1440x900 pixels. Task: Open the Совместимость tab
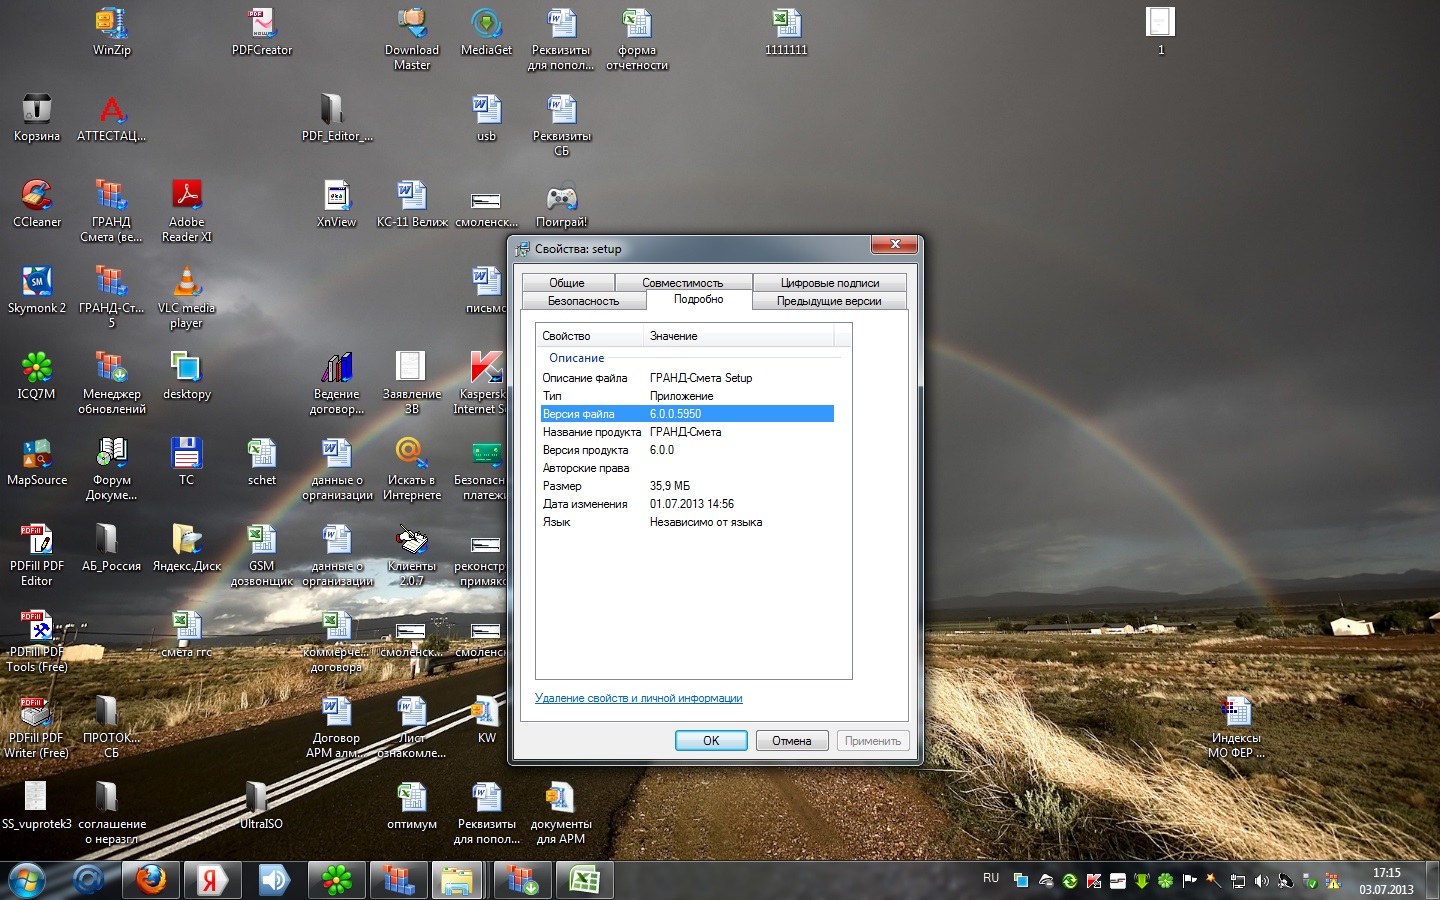pyautogui.click(x=683, y=283)
